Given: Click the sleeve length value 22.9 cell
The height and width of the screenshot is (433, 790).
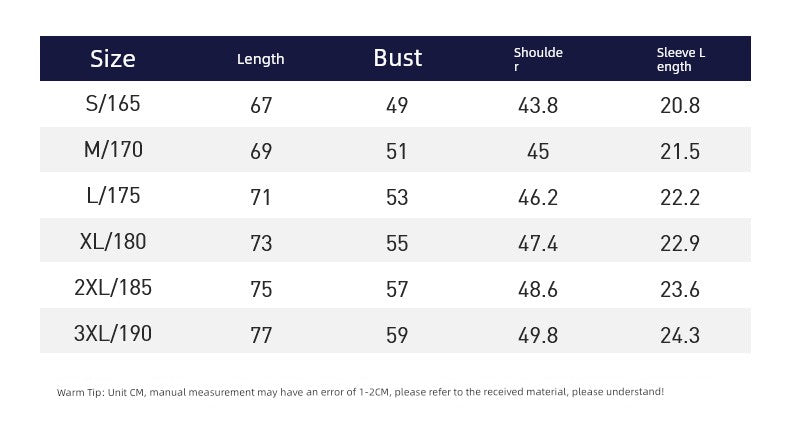Looking at the screenshot, I should pyautogui.click(x=680, y=243).
